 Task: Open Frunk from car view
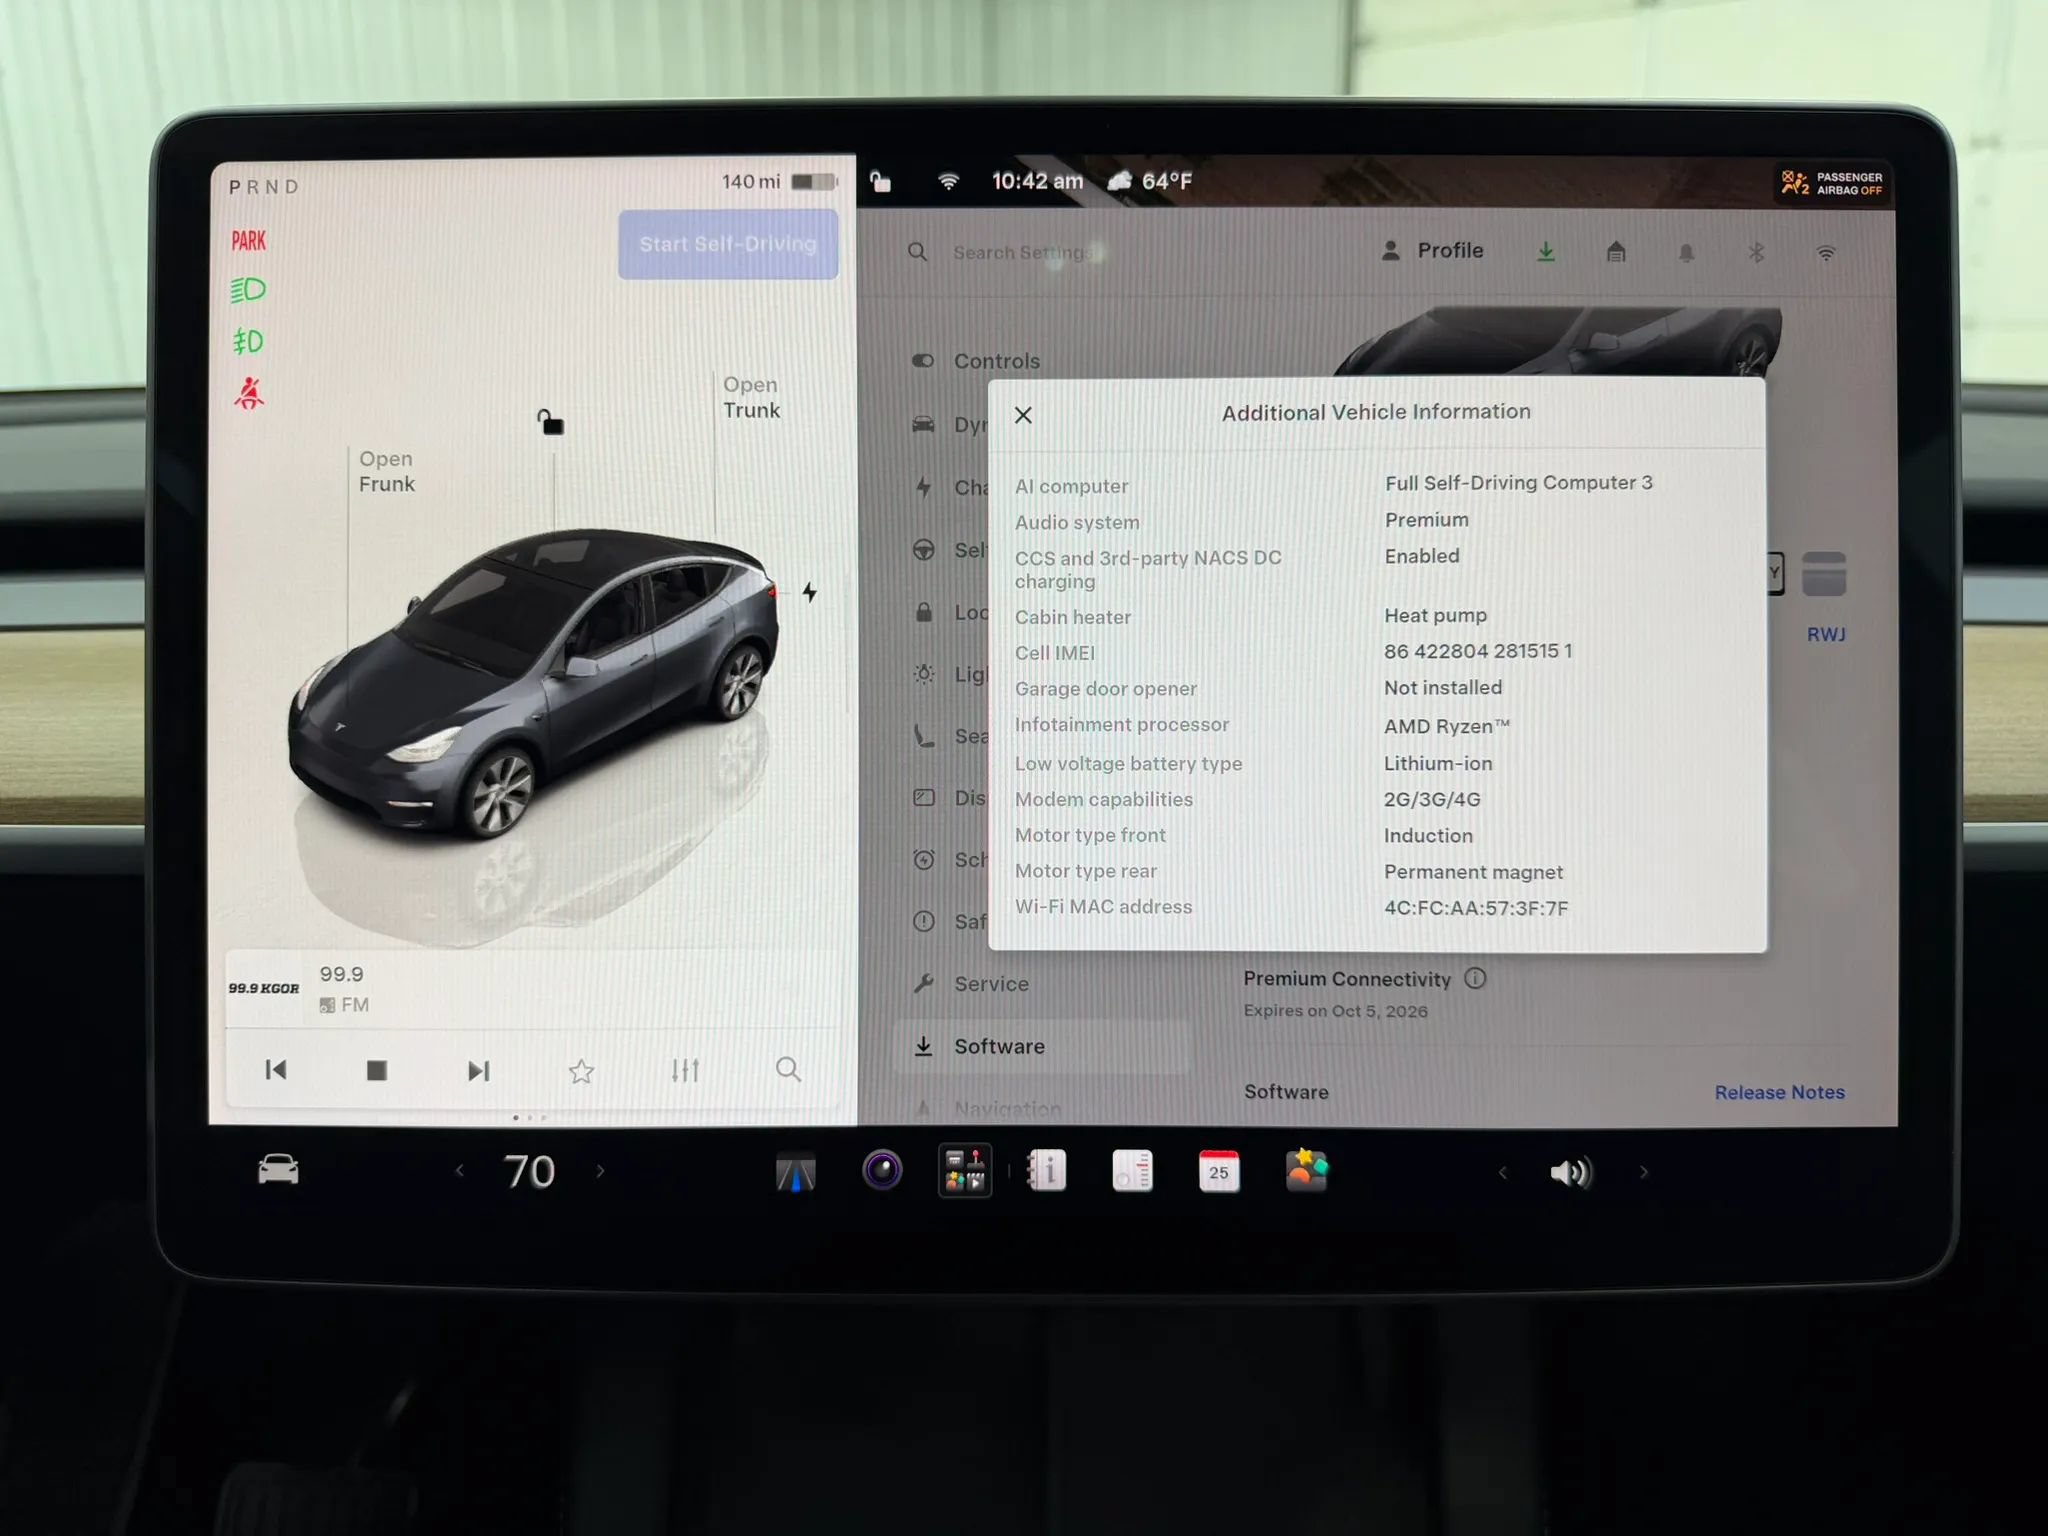386,471
